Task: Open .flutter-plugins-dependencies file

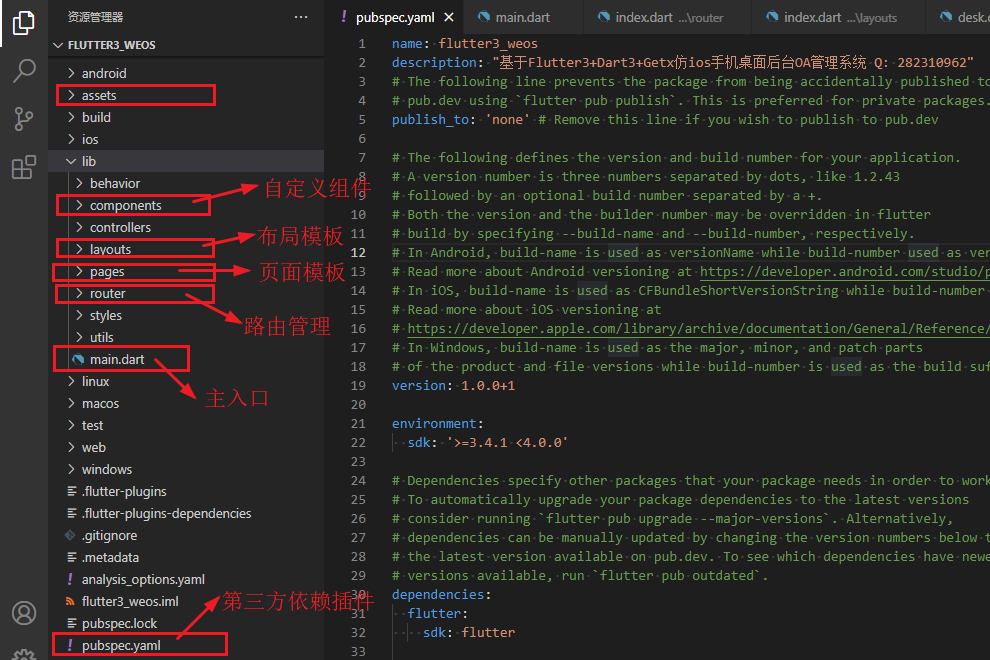Action: pyautogui.click(x=187, y=513)
